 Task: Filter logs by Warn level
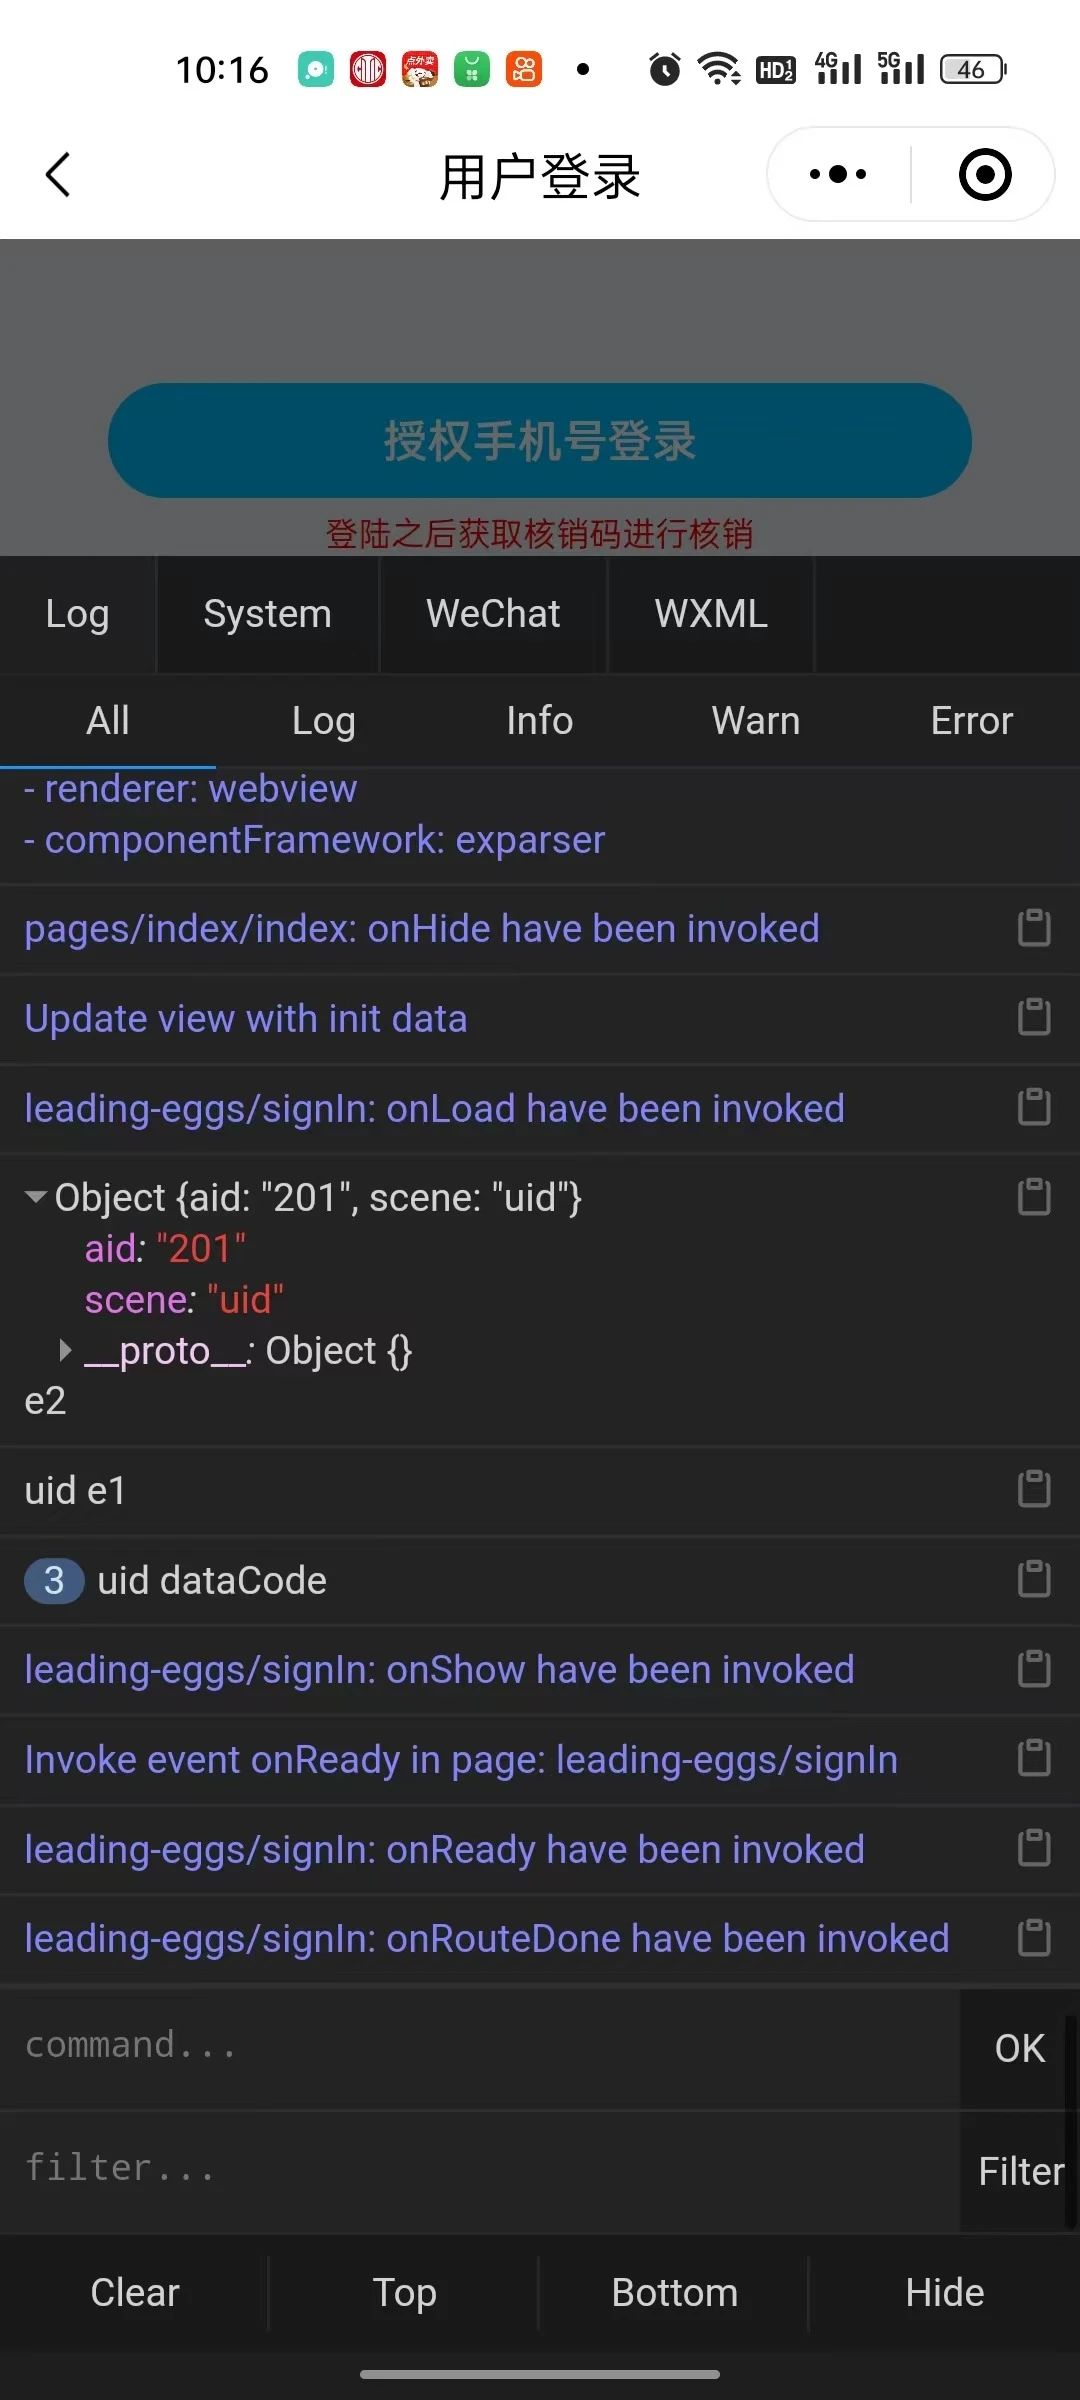[x=756, y=721]
